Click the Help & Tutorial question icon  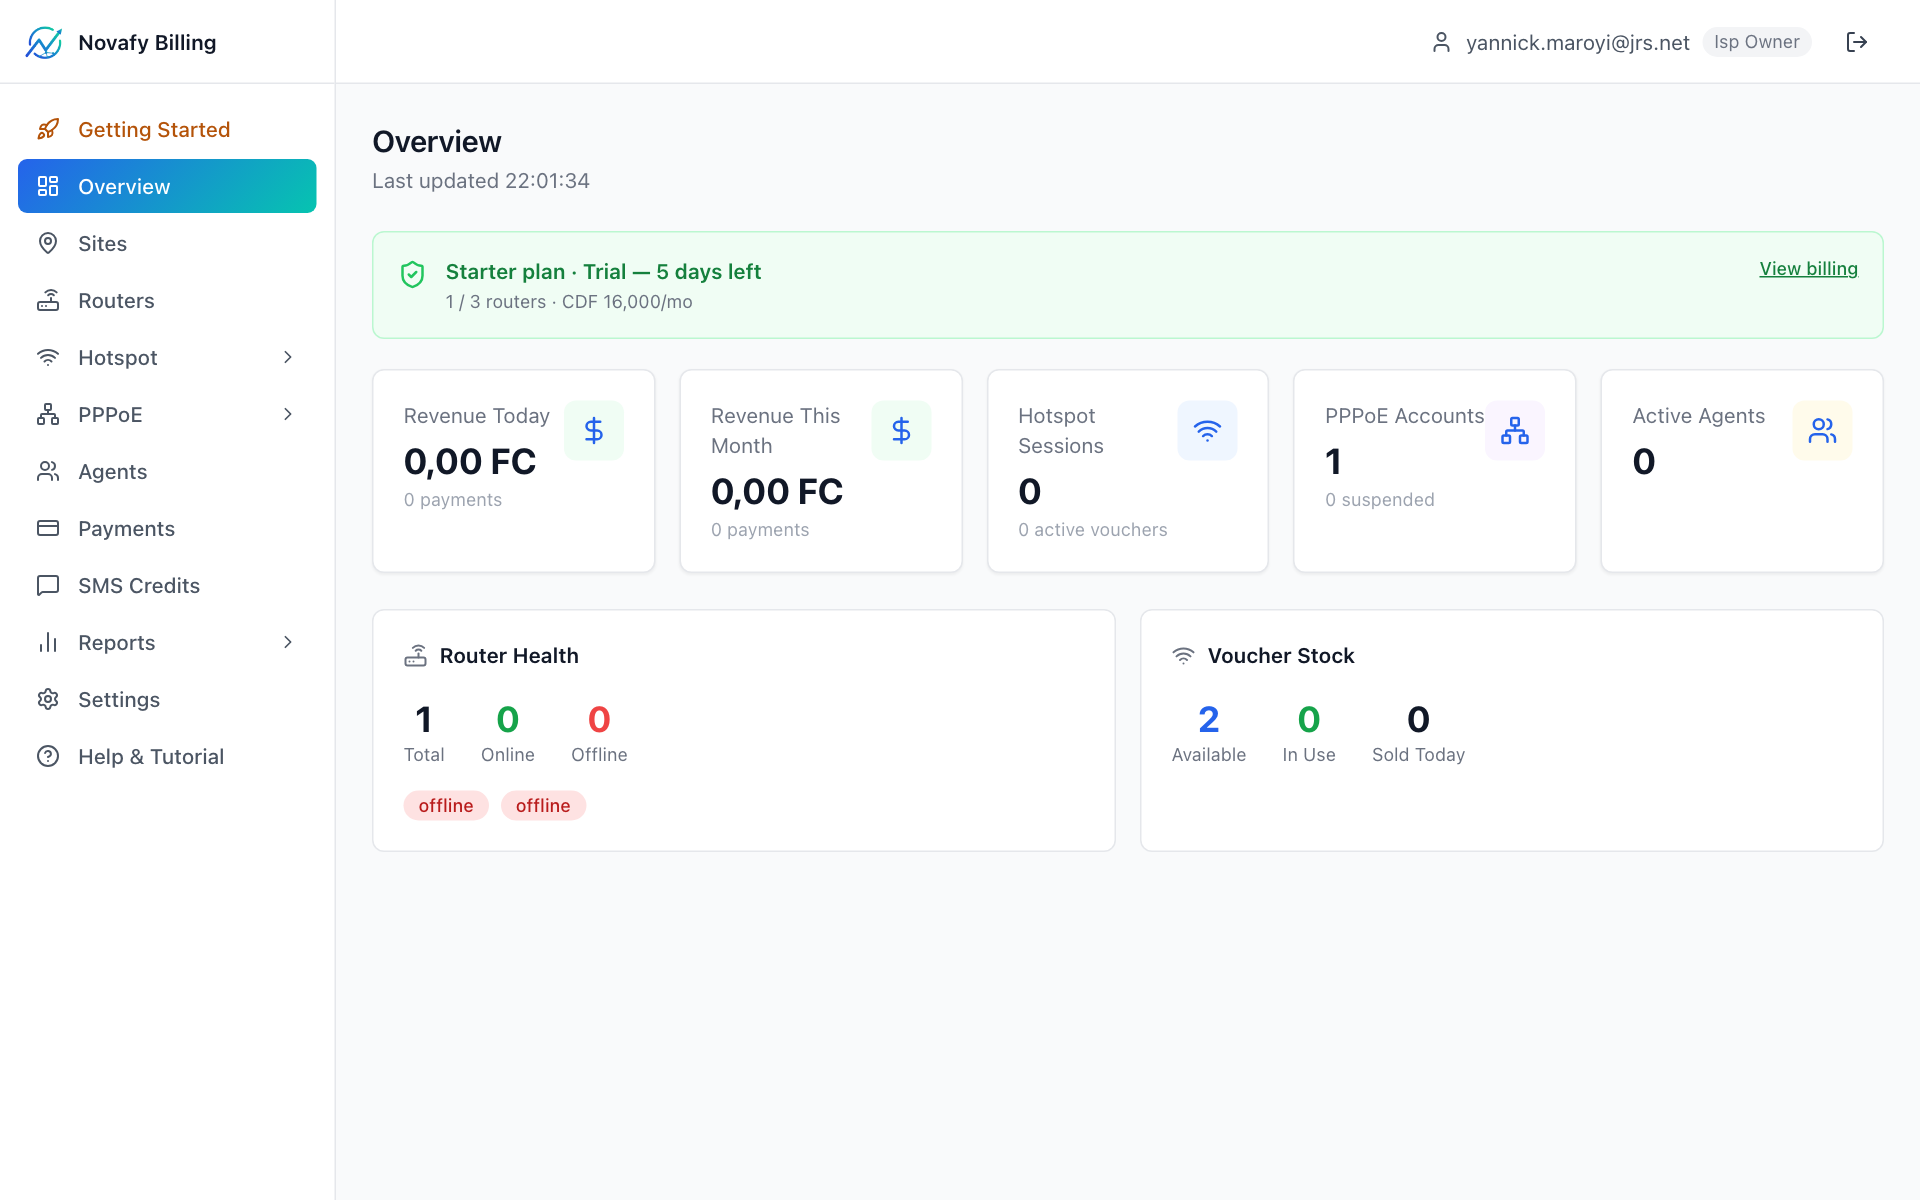click(x=48, y=756)
